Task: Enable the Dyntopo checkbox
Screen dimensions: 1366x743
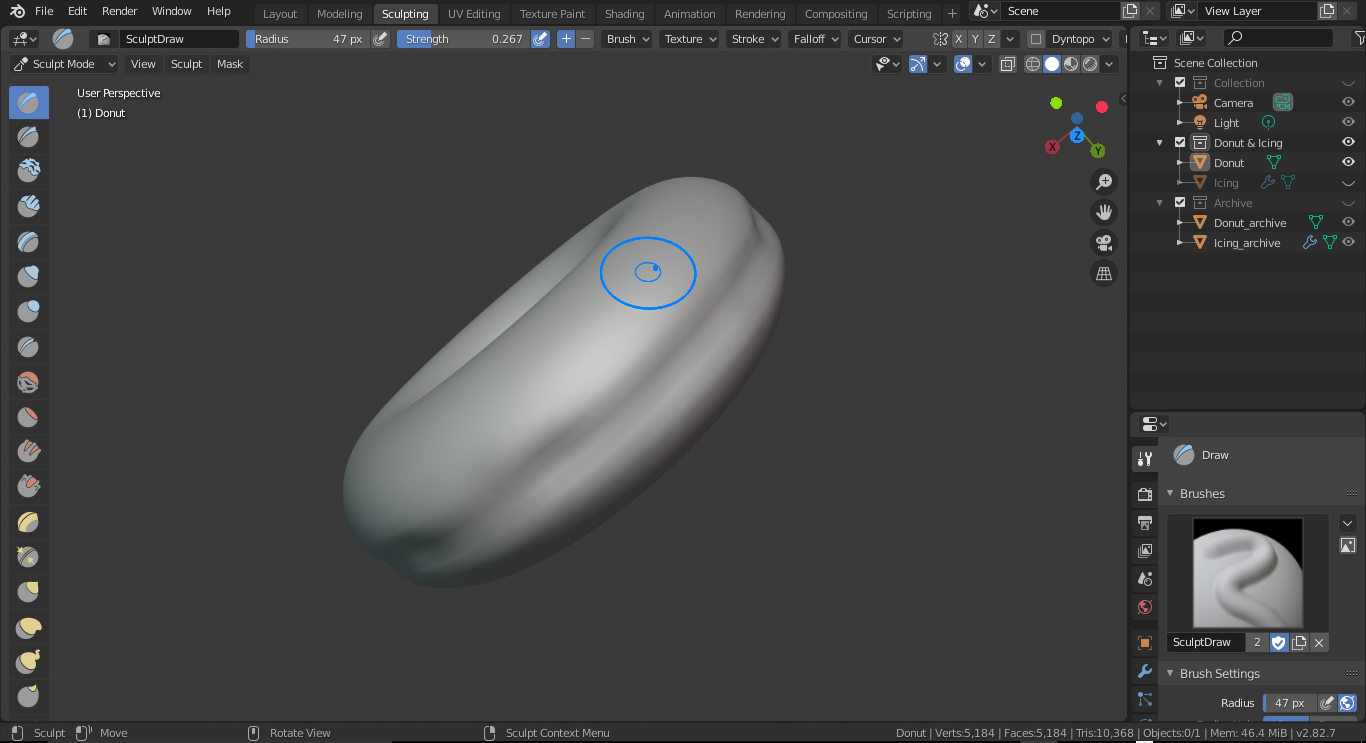Action: [1035, 39]
